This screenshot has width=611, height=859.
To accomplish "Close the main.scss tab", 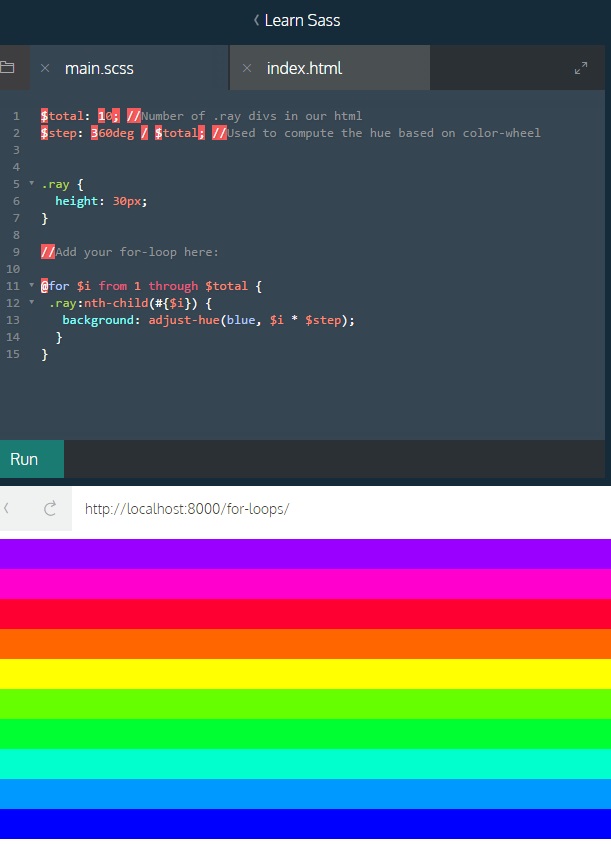I will tap(45, 68).
